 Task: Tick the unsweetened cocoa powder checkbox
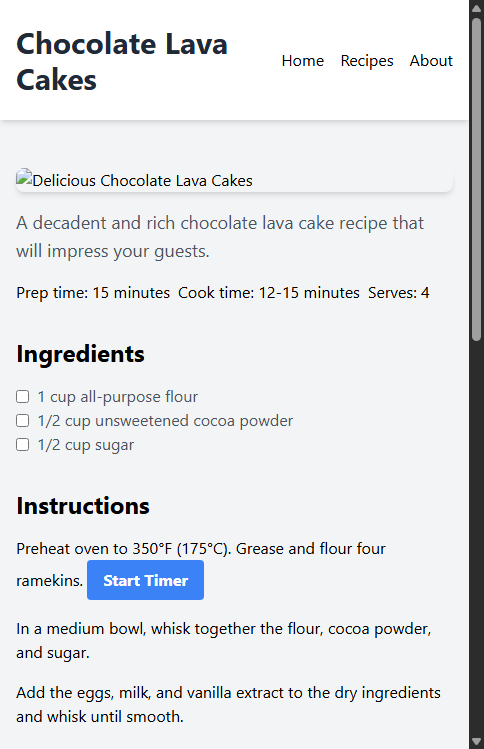tap(22, 420)
